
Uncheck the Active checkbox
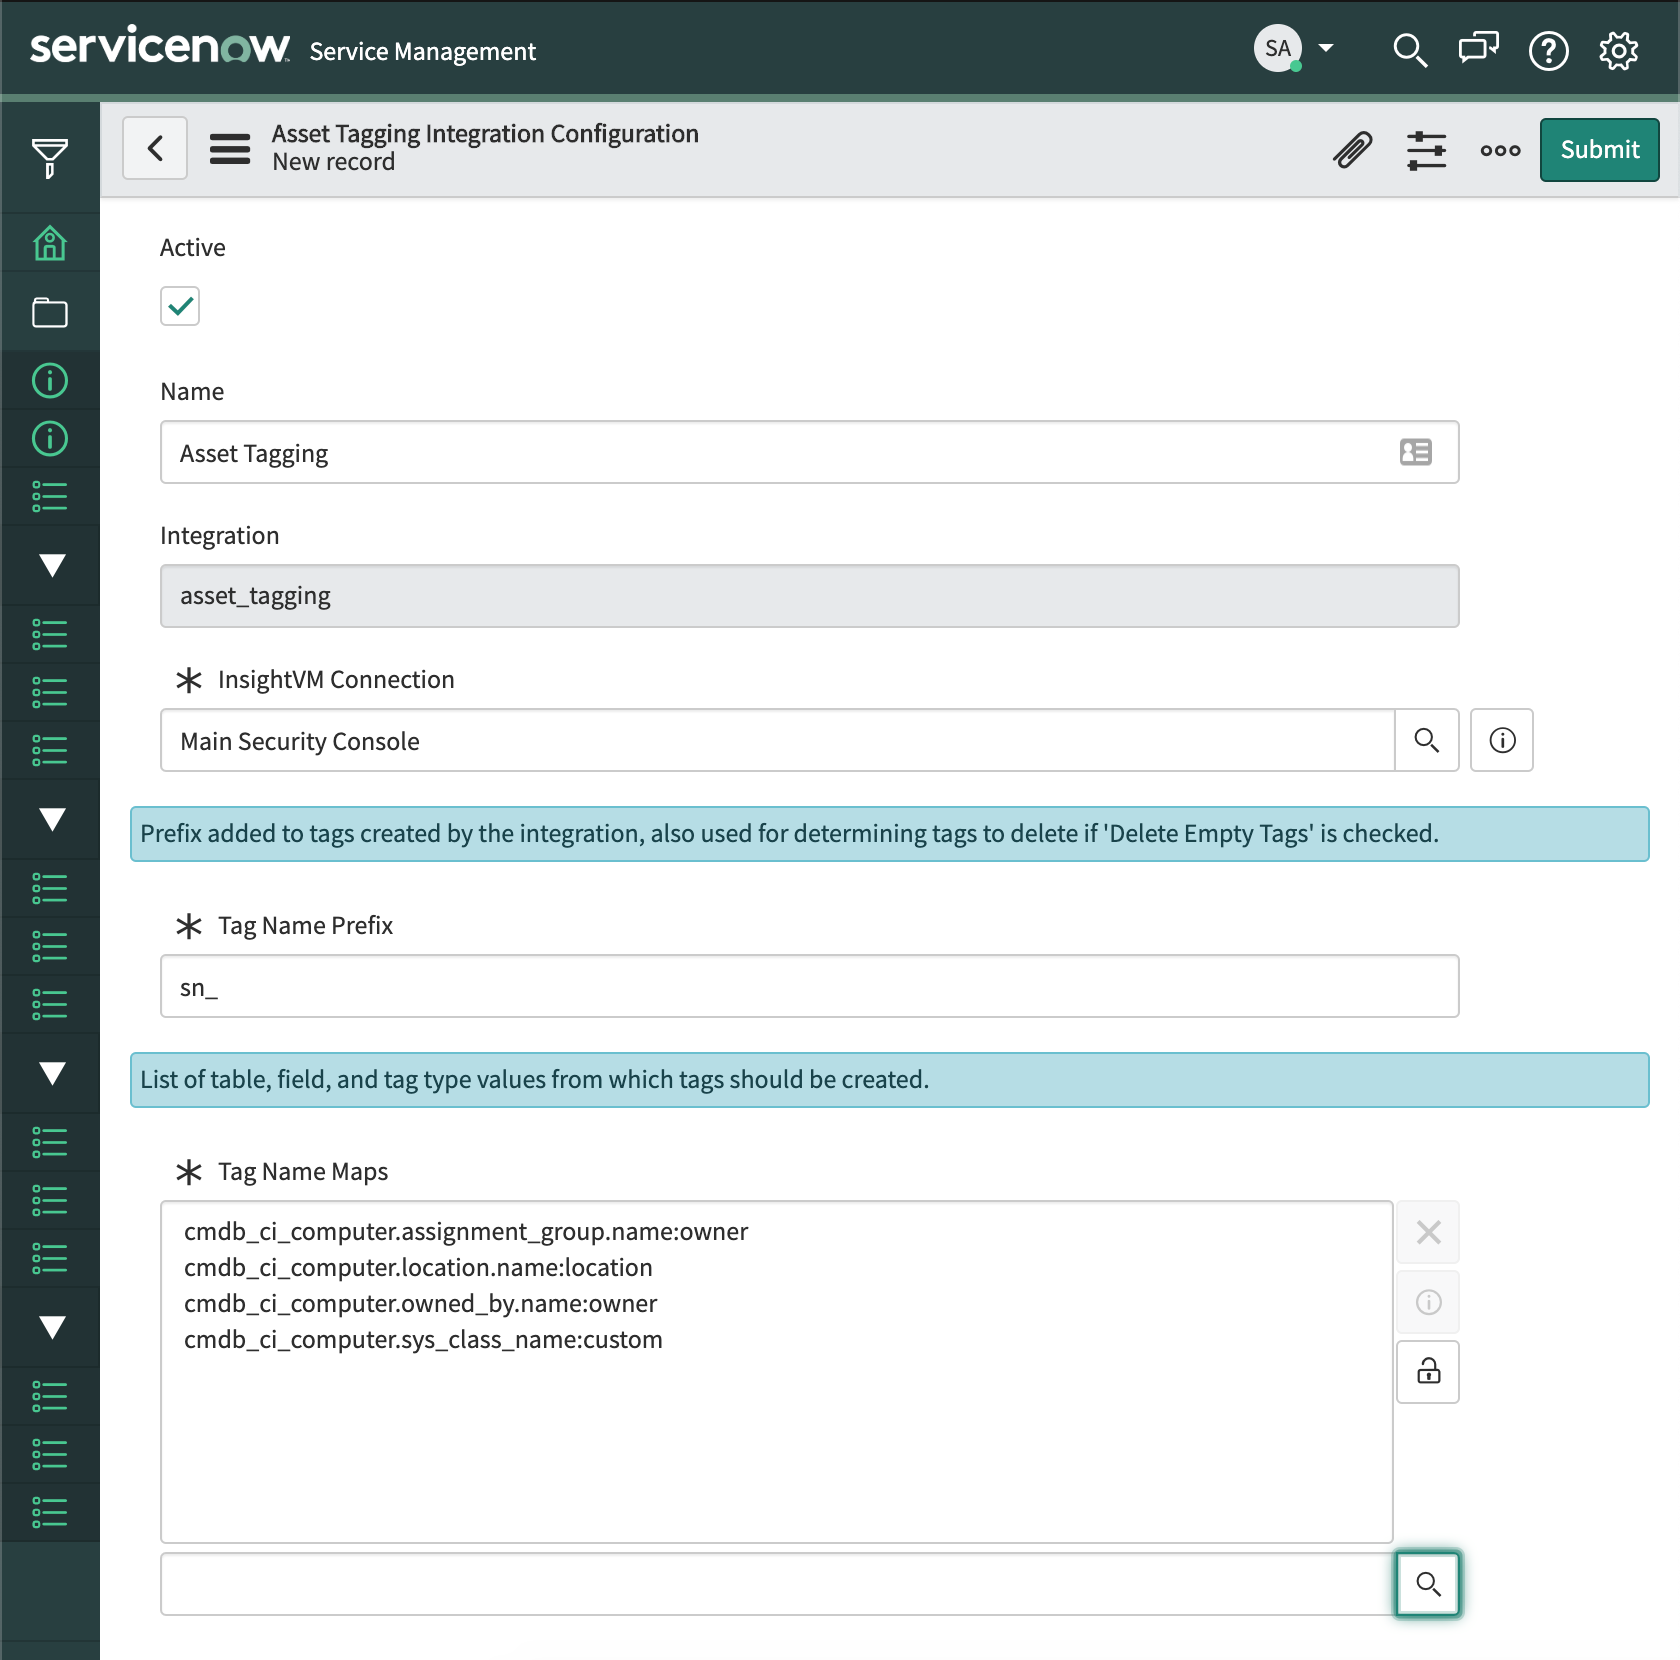click(x=180, y=306)
